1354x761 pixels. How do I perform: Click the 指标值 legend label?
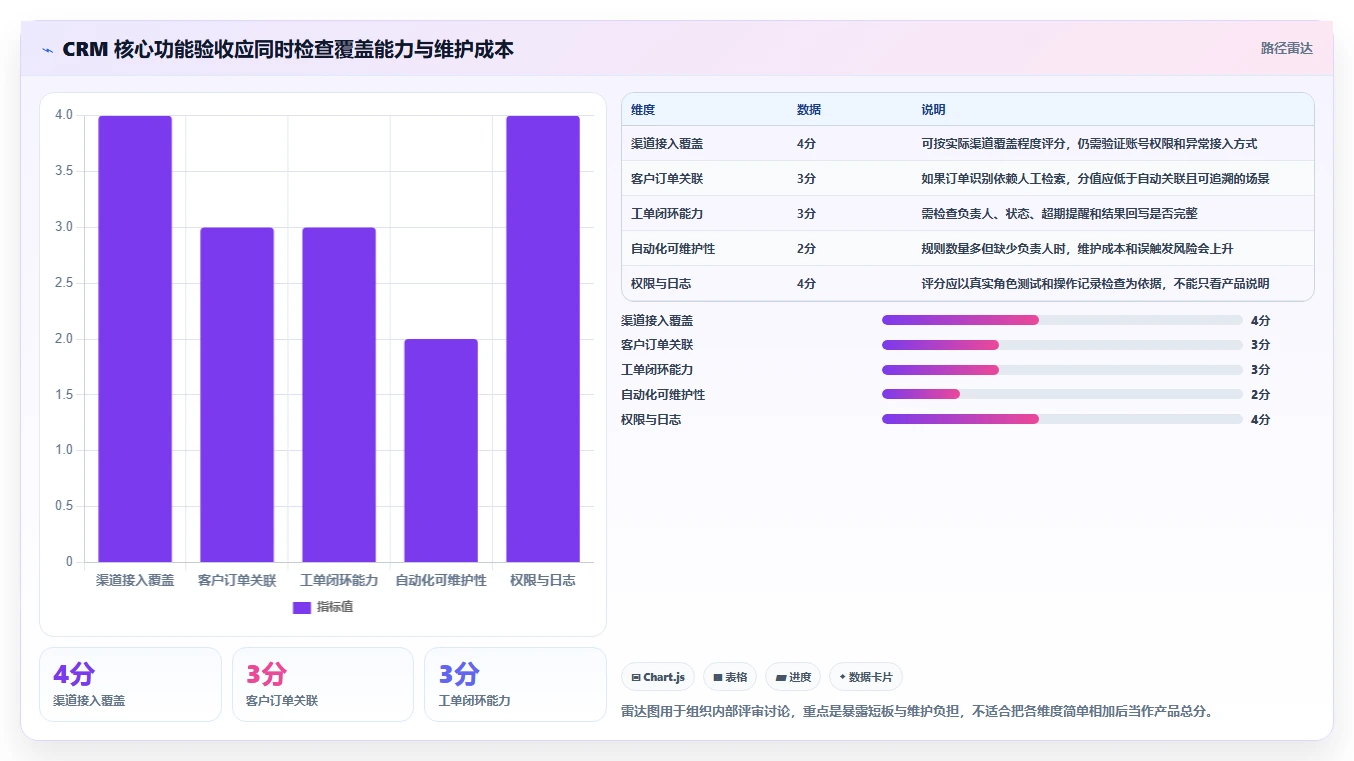(x=335, y=607)
